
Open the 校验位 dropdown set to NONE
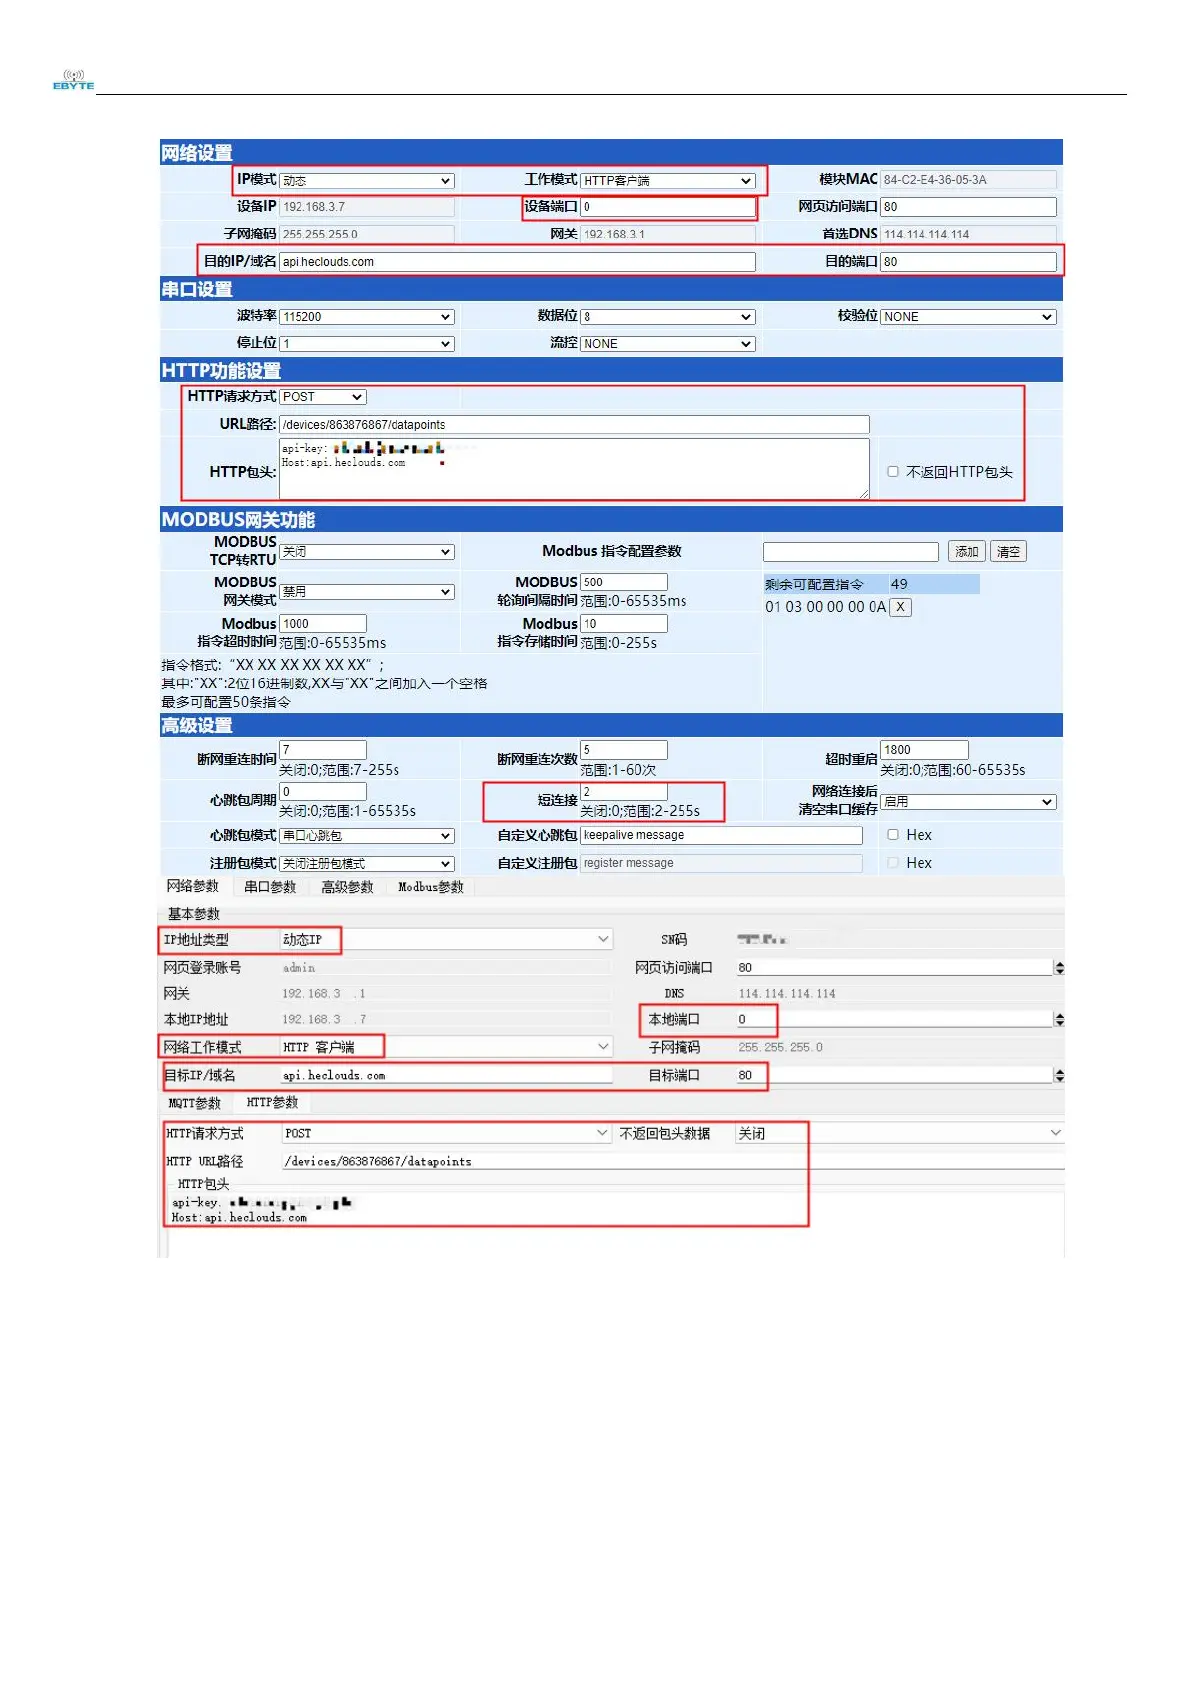coord(968,317)
